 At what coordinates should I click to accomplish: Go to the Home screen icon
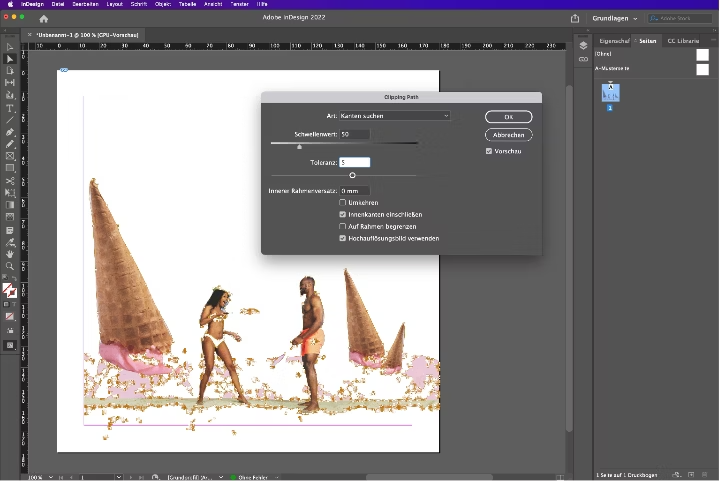pos(43,18)
